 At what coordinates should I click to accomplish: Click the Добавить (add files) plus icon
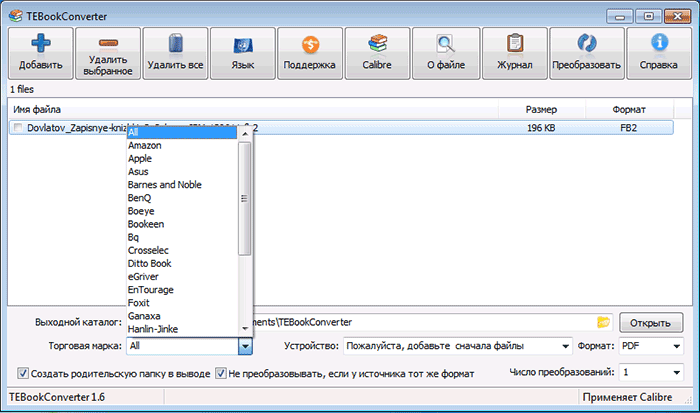pos(41,43)
